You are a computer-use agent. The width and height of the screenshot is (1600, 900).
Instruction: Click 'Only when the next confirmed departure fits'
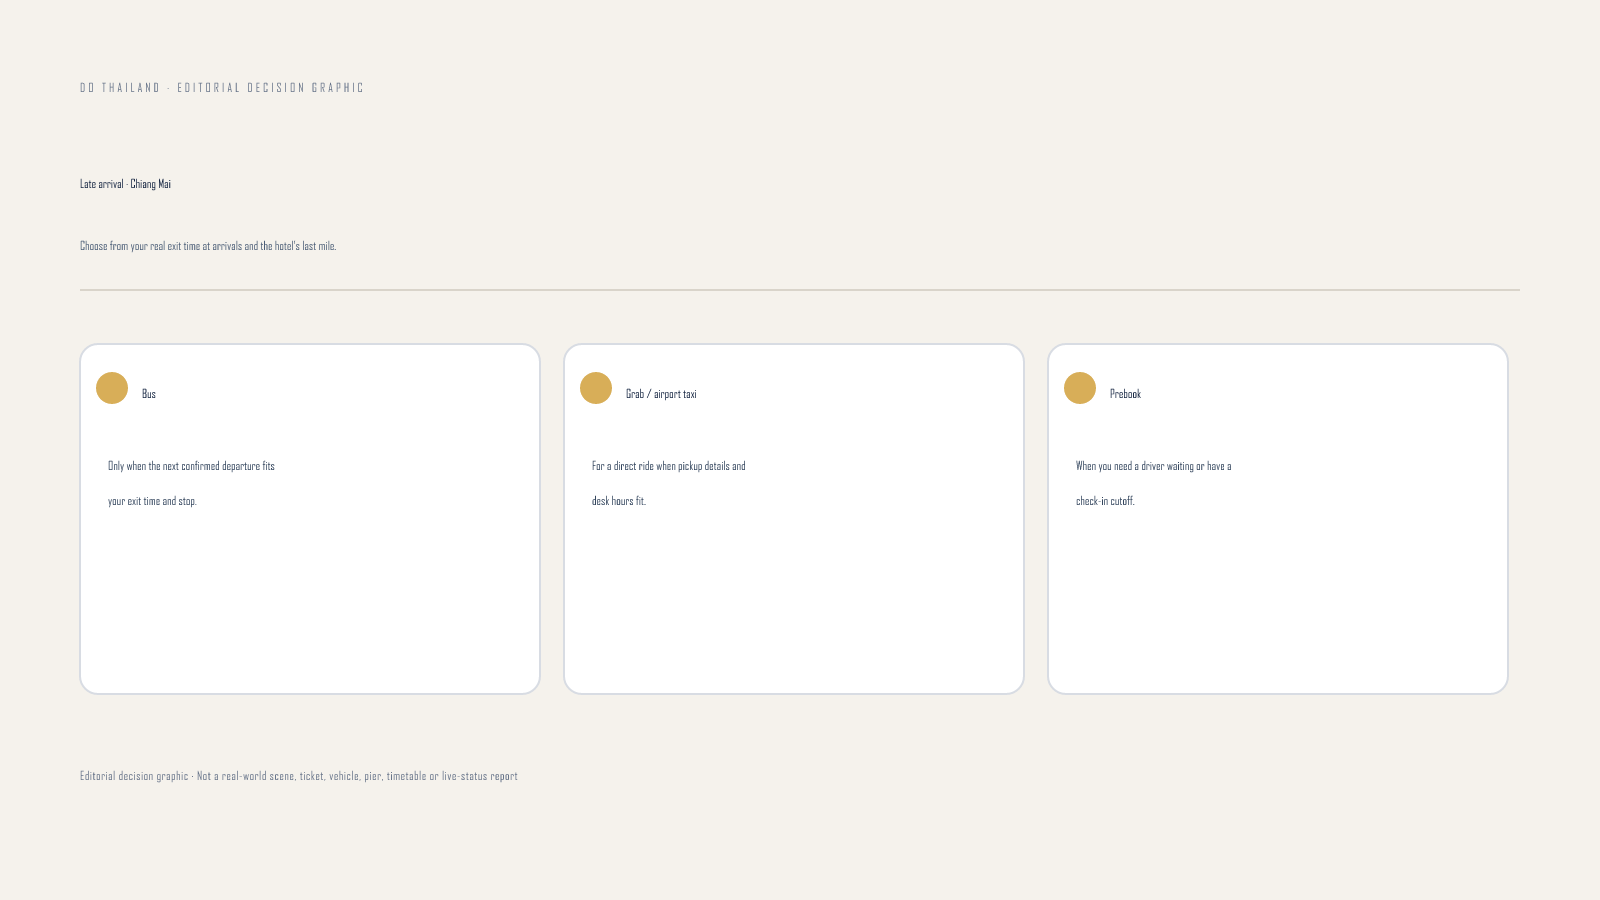point(191,466)
